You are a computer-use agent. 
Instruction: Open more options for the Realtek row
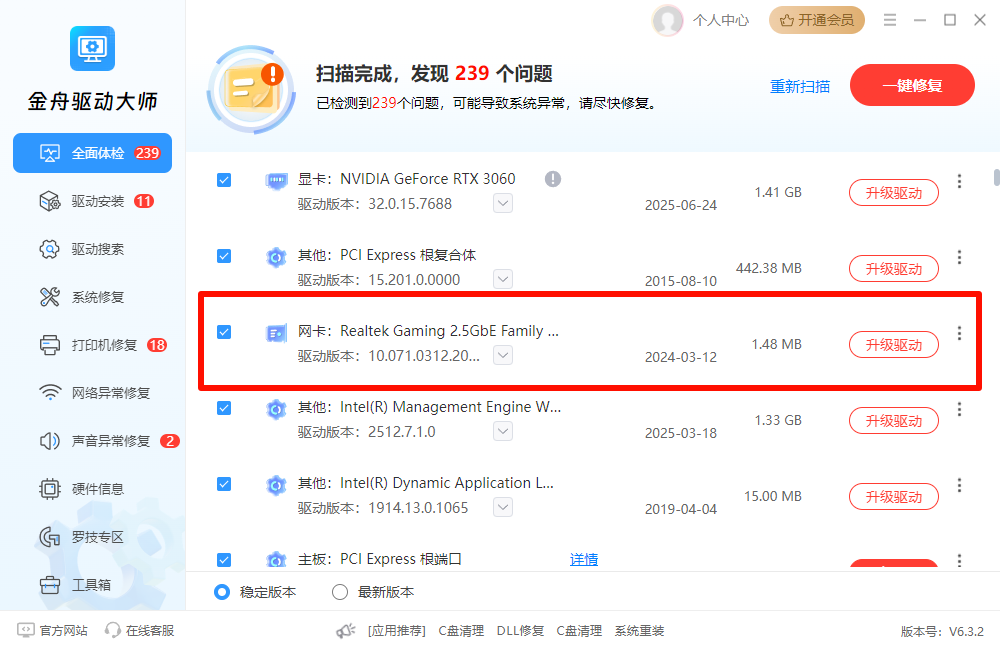pos(959,333)
